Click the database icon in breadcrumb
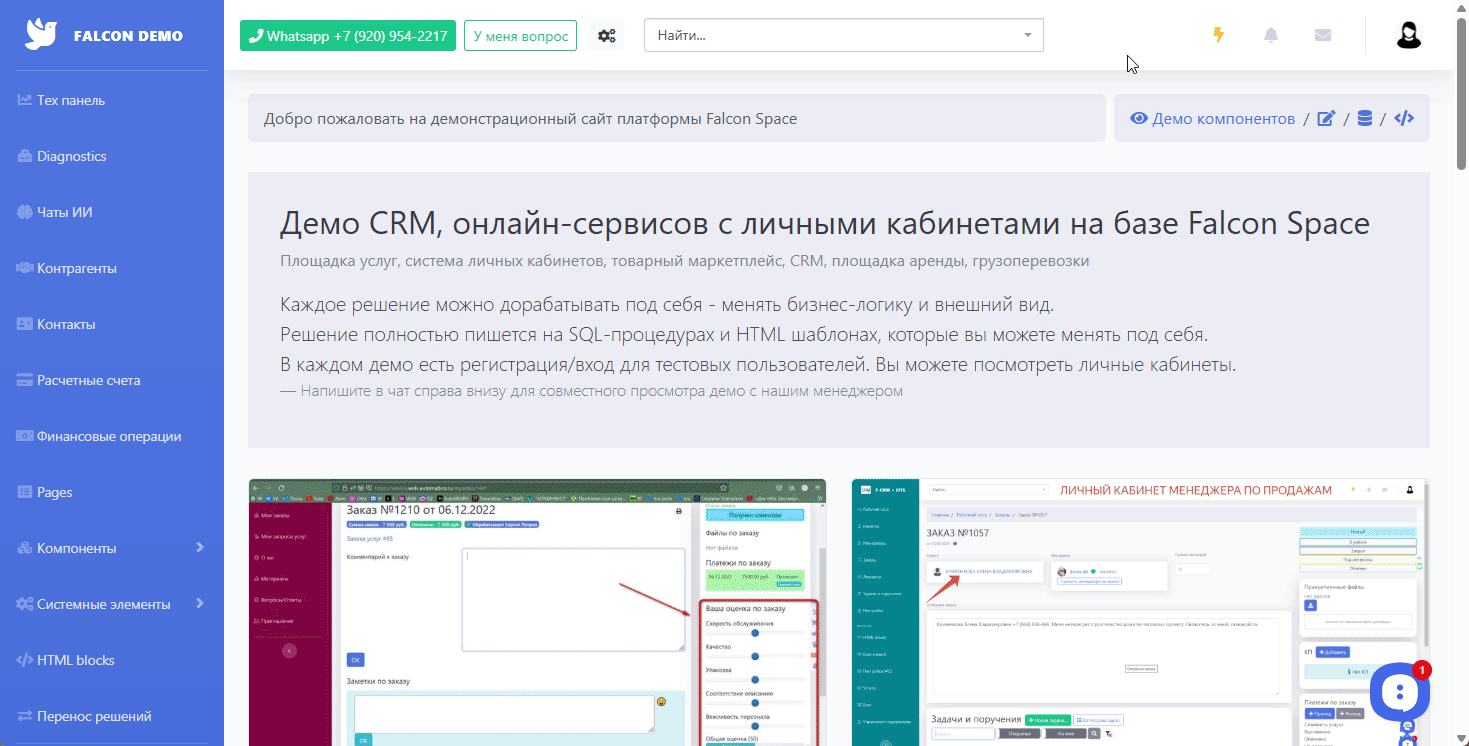1469x746 pixels. (x=1364, y=118)
